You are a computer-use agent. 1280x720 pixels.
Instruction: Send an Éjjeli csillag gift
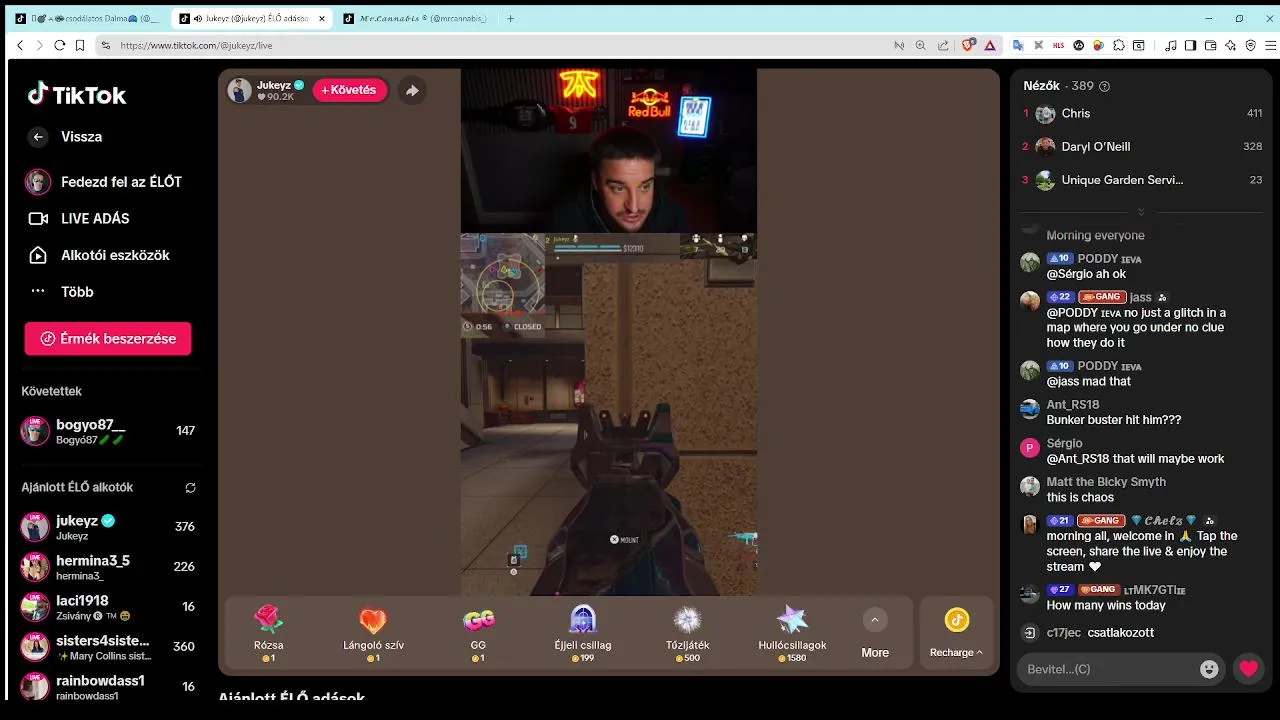pyautogui.click(x=583, y=633)
